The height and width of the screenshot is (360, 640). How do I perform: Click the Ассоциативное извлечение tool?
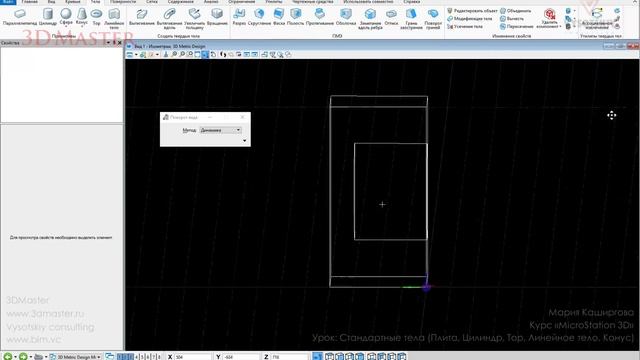[597, 18]
